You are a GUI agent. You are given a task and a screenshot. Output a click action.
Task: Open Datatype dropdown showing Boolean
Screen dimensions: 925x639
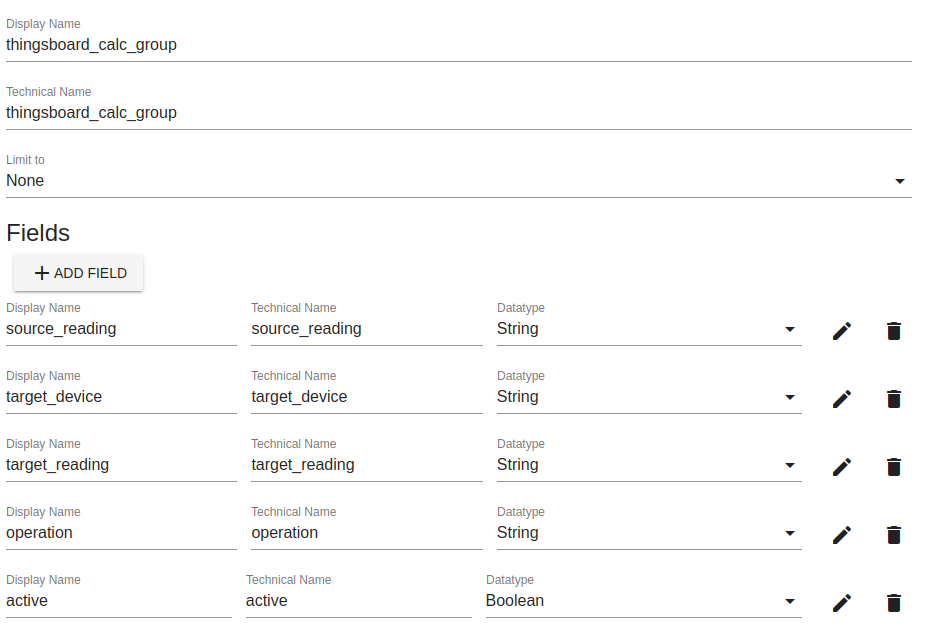642,601
